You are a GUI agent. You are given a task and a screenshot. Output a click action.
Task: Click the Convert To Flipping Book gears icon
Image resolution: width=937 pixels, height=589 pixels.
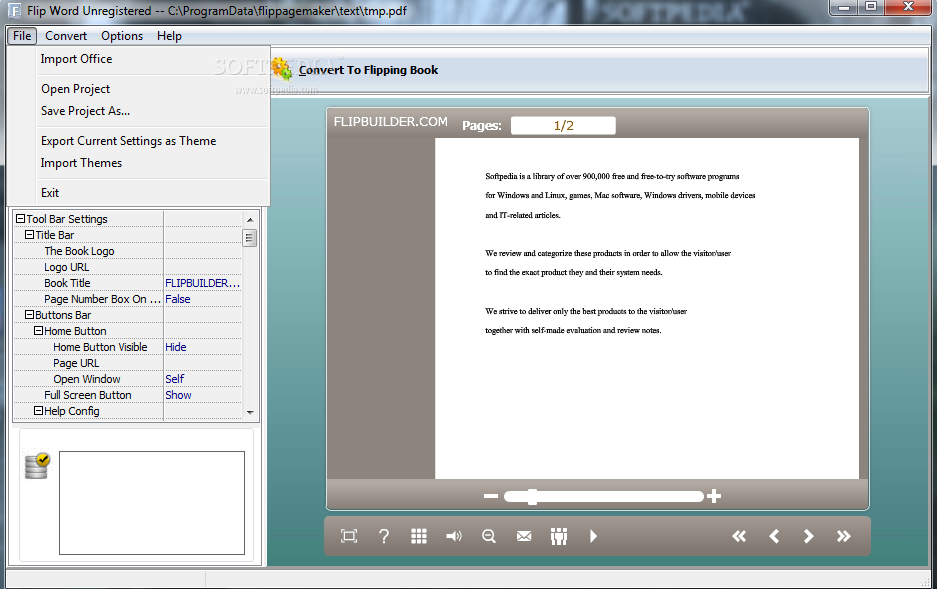281,69
